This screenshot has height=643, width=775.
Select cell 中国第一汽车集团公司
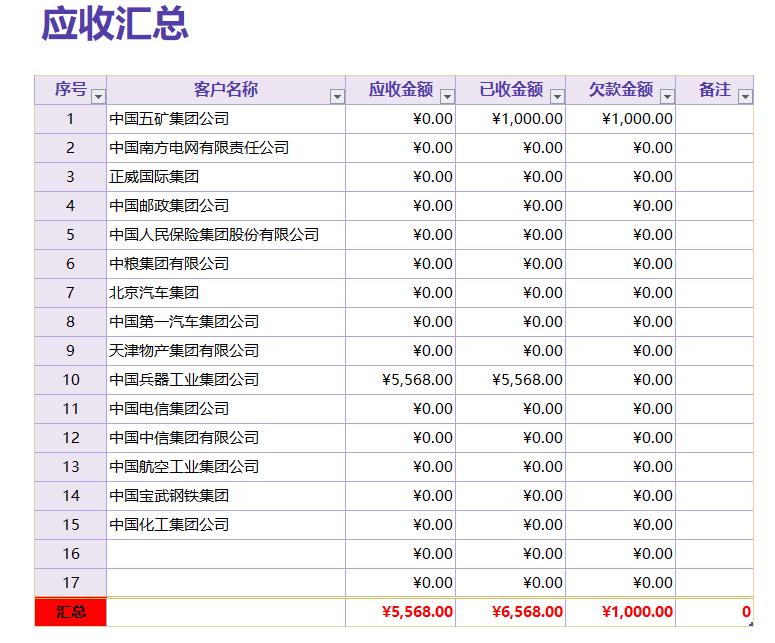tap(226, 322)
